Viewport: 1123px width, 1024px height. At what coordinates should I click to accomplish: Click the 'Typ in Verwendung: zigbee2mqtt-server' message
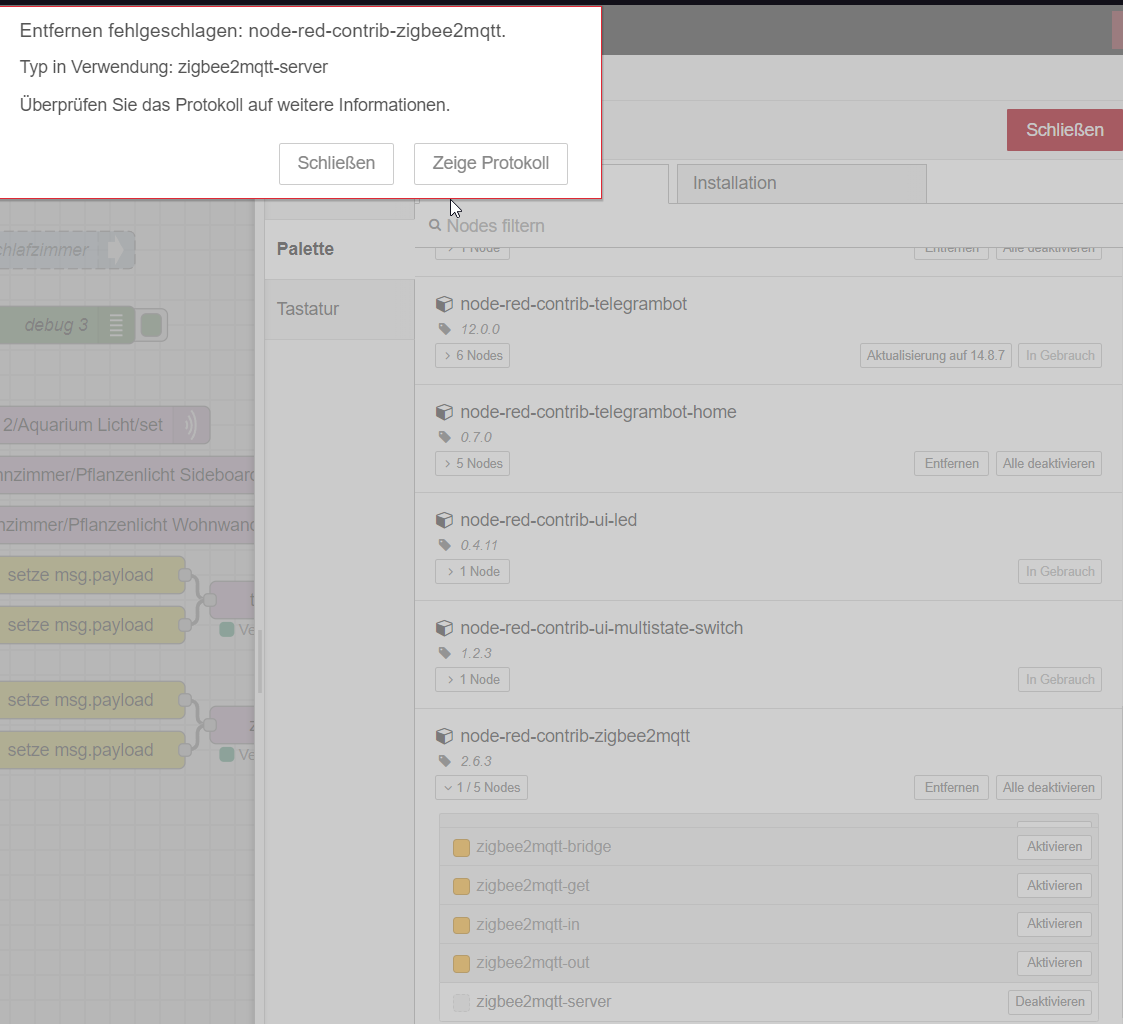click(174, 67)
